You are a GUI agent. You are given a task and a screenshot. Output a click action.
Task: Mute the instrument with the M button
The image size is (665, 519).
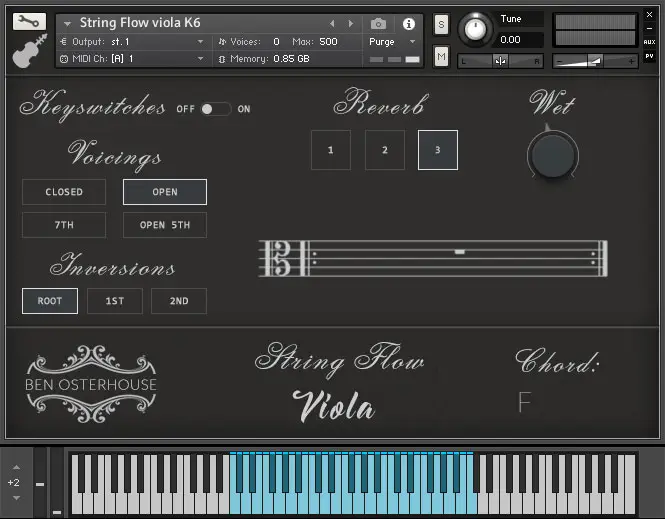point(441,56)
